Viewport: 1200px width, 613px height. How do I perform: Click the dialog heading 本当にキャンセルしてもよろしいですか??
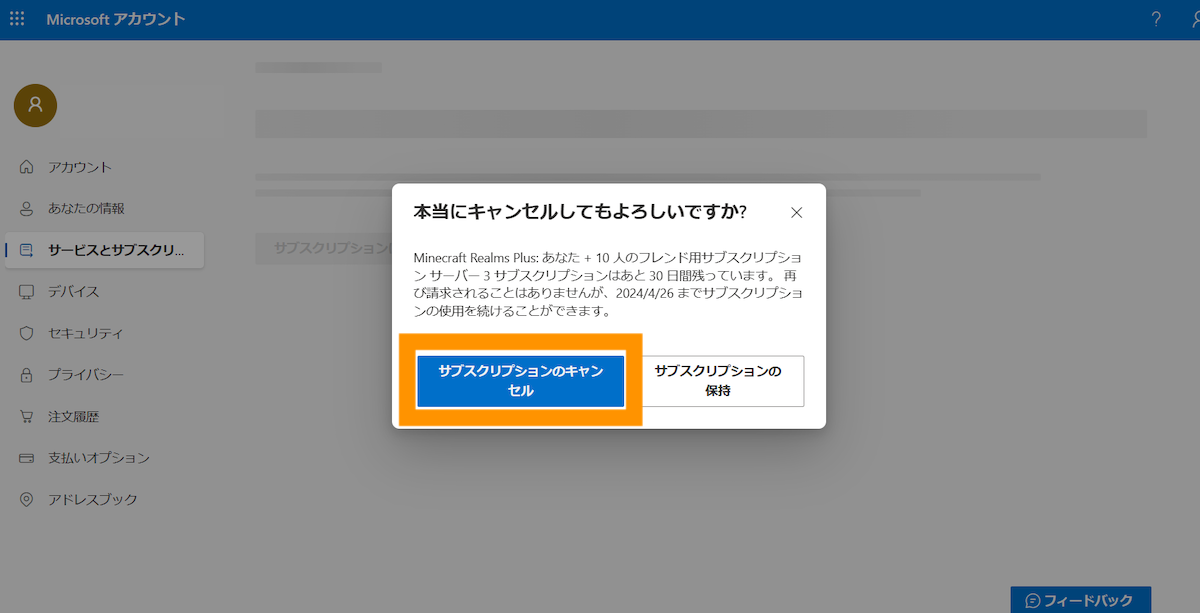click(x=580, y=213)
